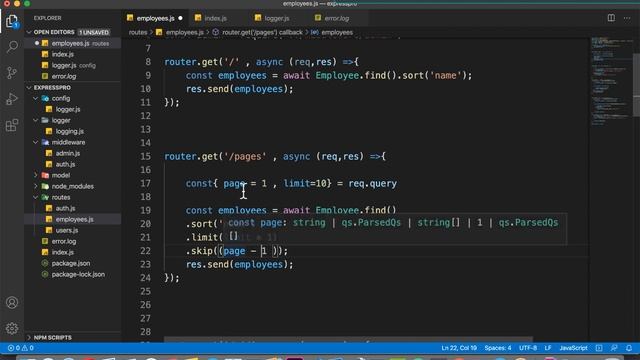Place cursor on res.send(employees) line 23
The height and width of the screenshot is (360, 640).
[x=239, y=264]
